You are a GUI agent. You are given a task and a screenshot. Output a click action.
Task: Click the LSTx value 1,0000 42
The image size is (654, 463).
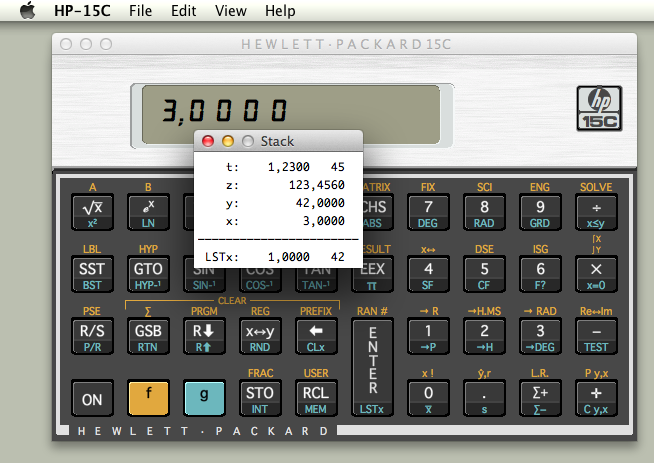[306, 257]
